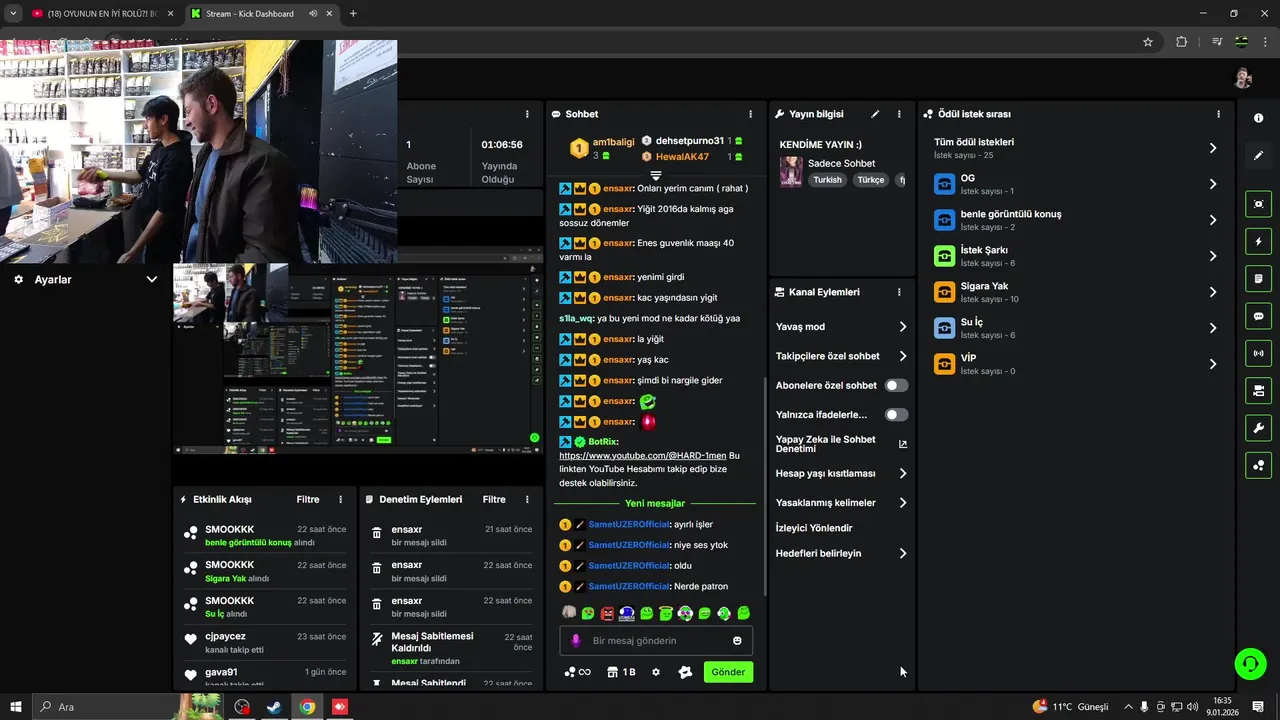Open Kanal Eylemleri panel three-dot menu
This screenshot has width=1280, height=720.
pos(899,292)
